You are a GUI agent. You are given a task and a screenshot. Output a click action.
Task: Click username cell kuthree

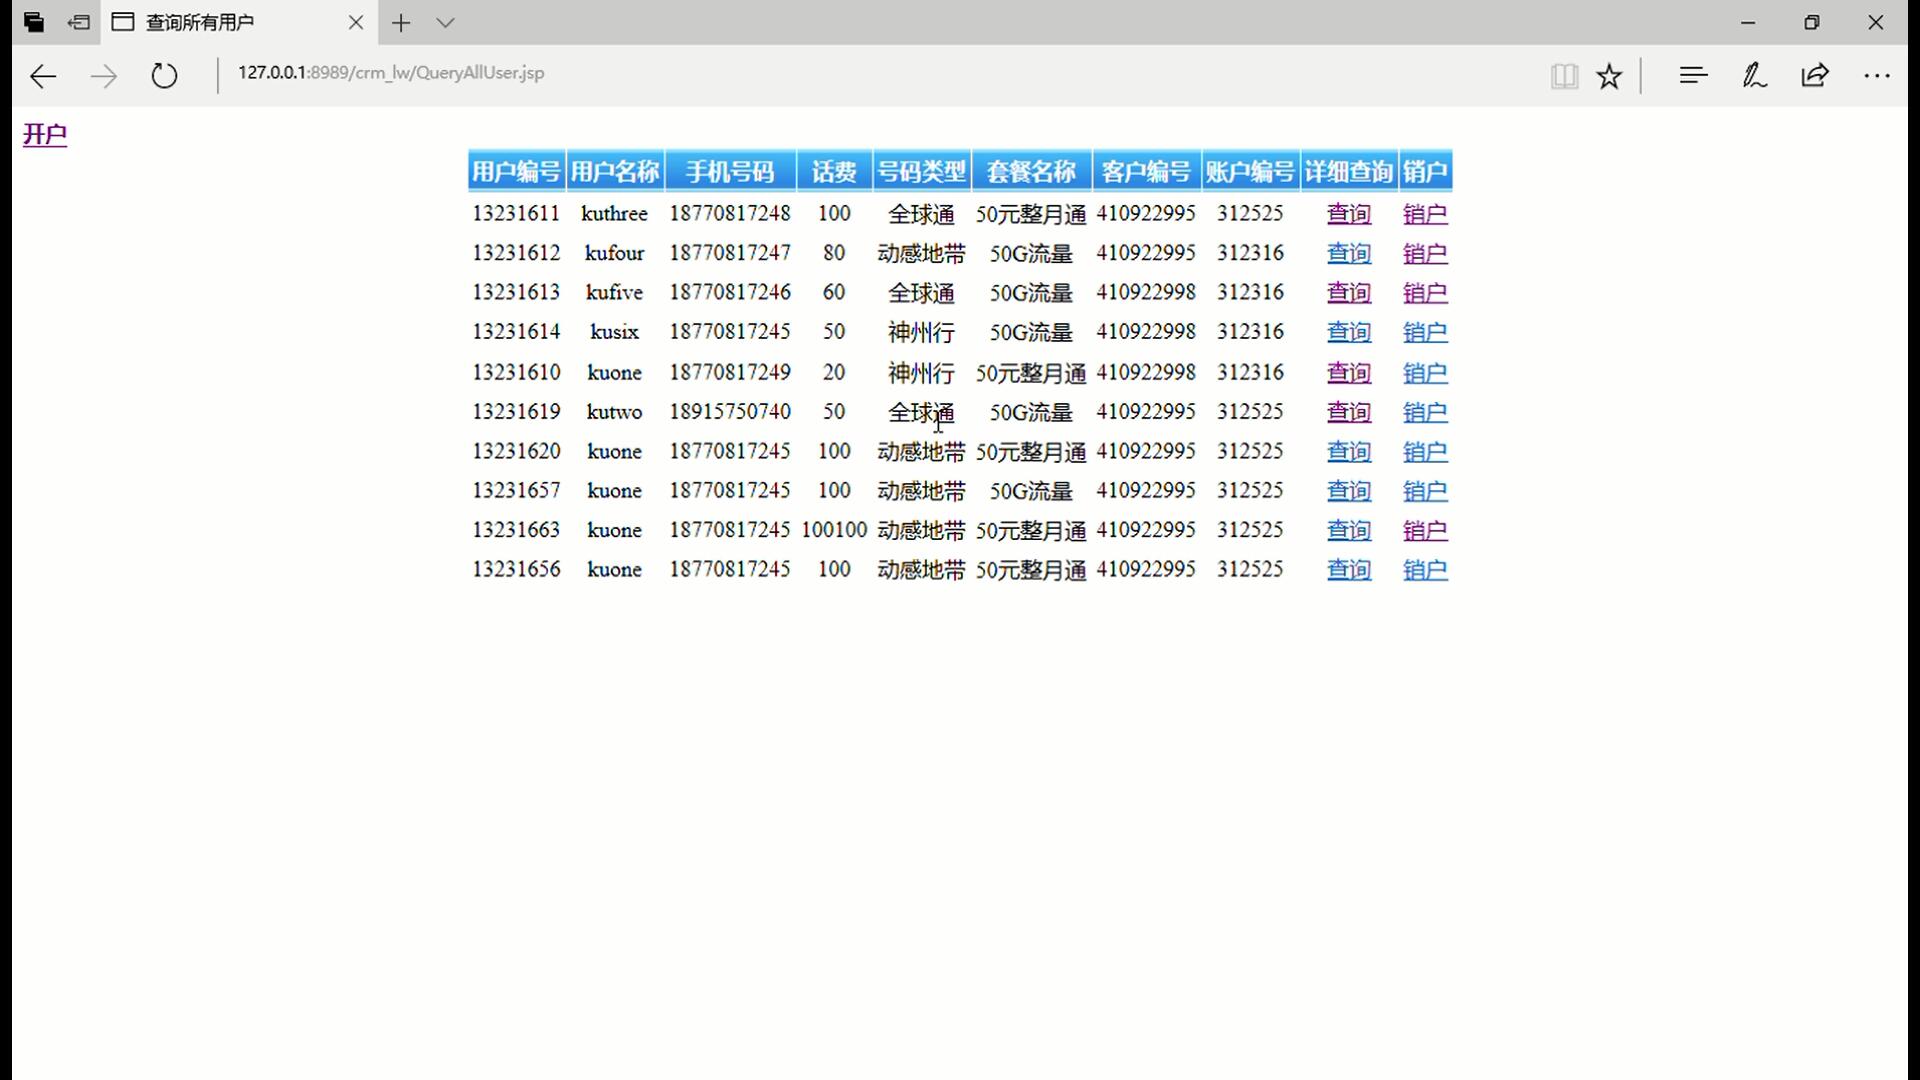tap(614, 214)
